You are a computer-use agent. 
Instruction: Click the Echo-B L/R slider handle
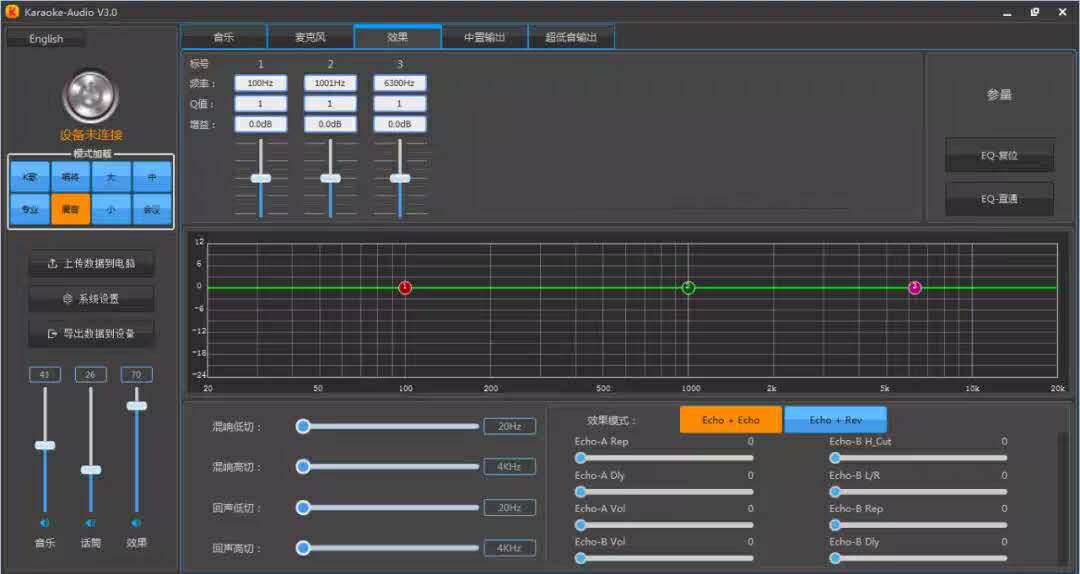tap(835, 491)
